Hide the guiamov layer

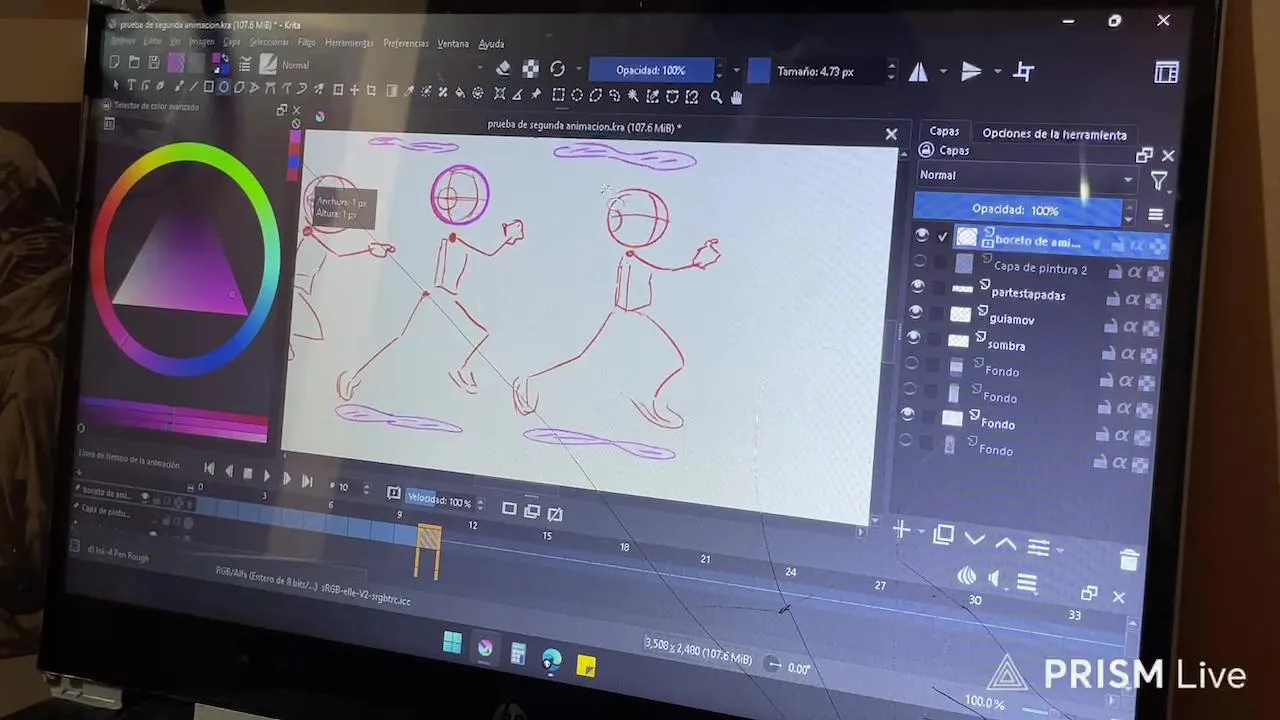(916, 312)
